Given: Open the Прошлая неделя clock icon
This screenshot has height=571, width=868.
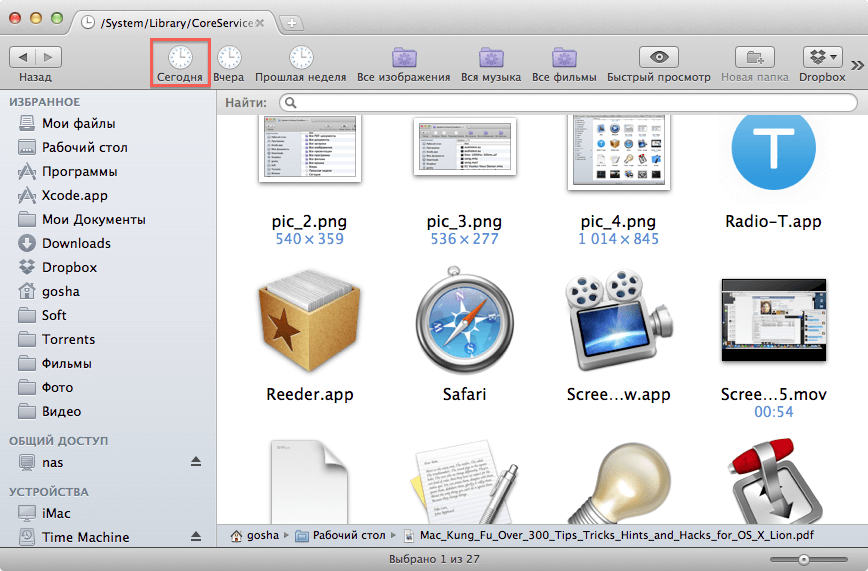Looking at the screenshot, I should (301, 57).
